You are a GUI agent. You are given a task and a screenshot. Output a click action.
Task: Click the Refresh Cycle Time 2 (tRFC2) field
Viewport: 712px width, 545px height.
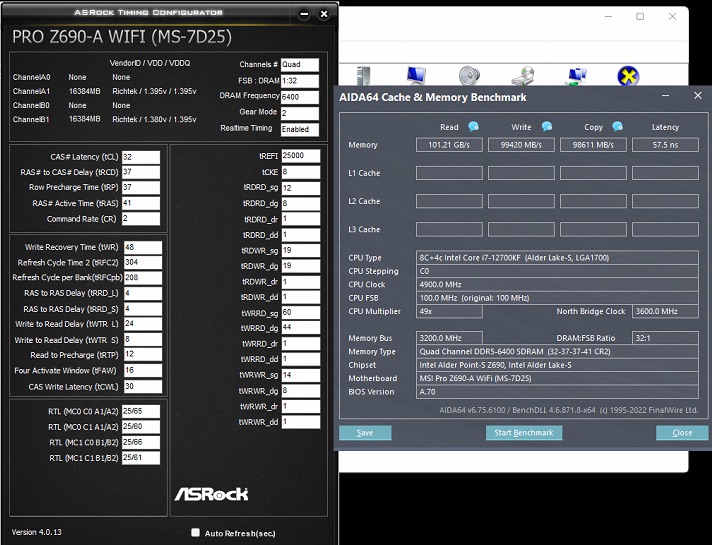coord(143,263)
